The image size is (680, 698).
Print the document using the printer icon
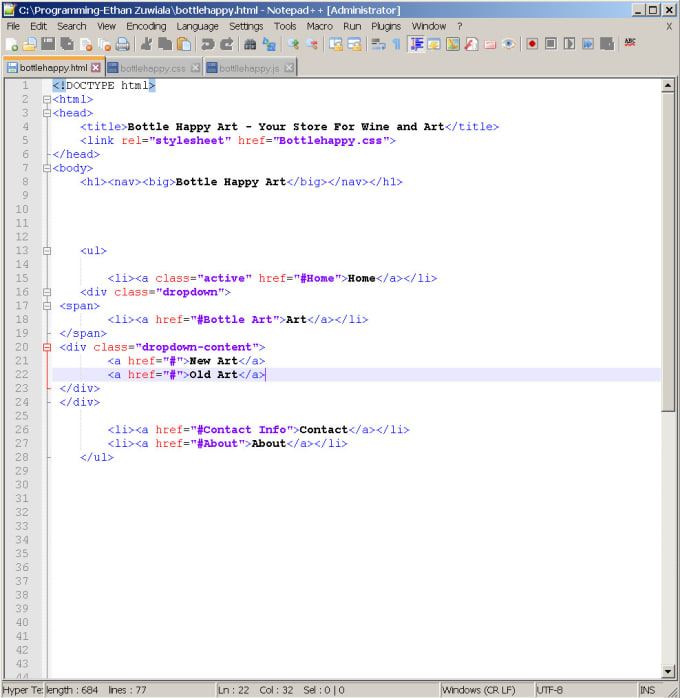[x=122, y=44]
